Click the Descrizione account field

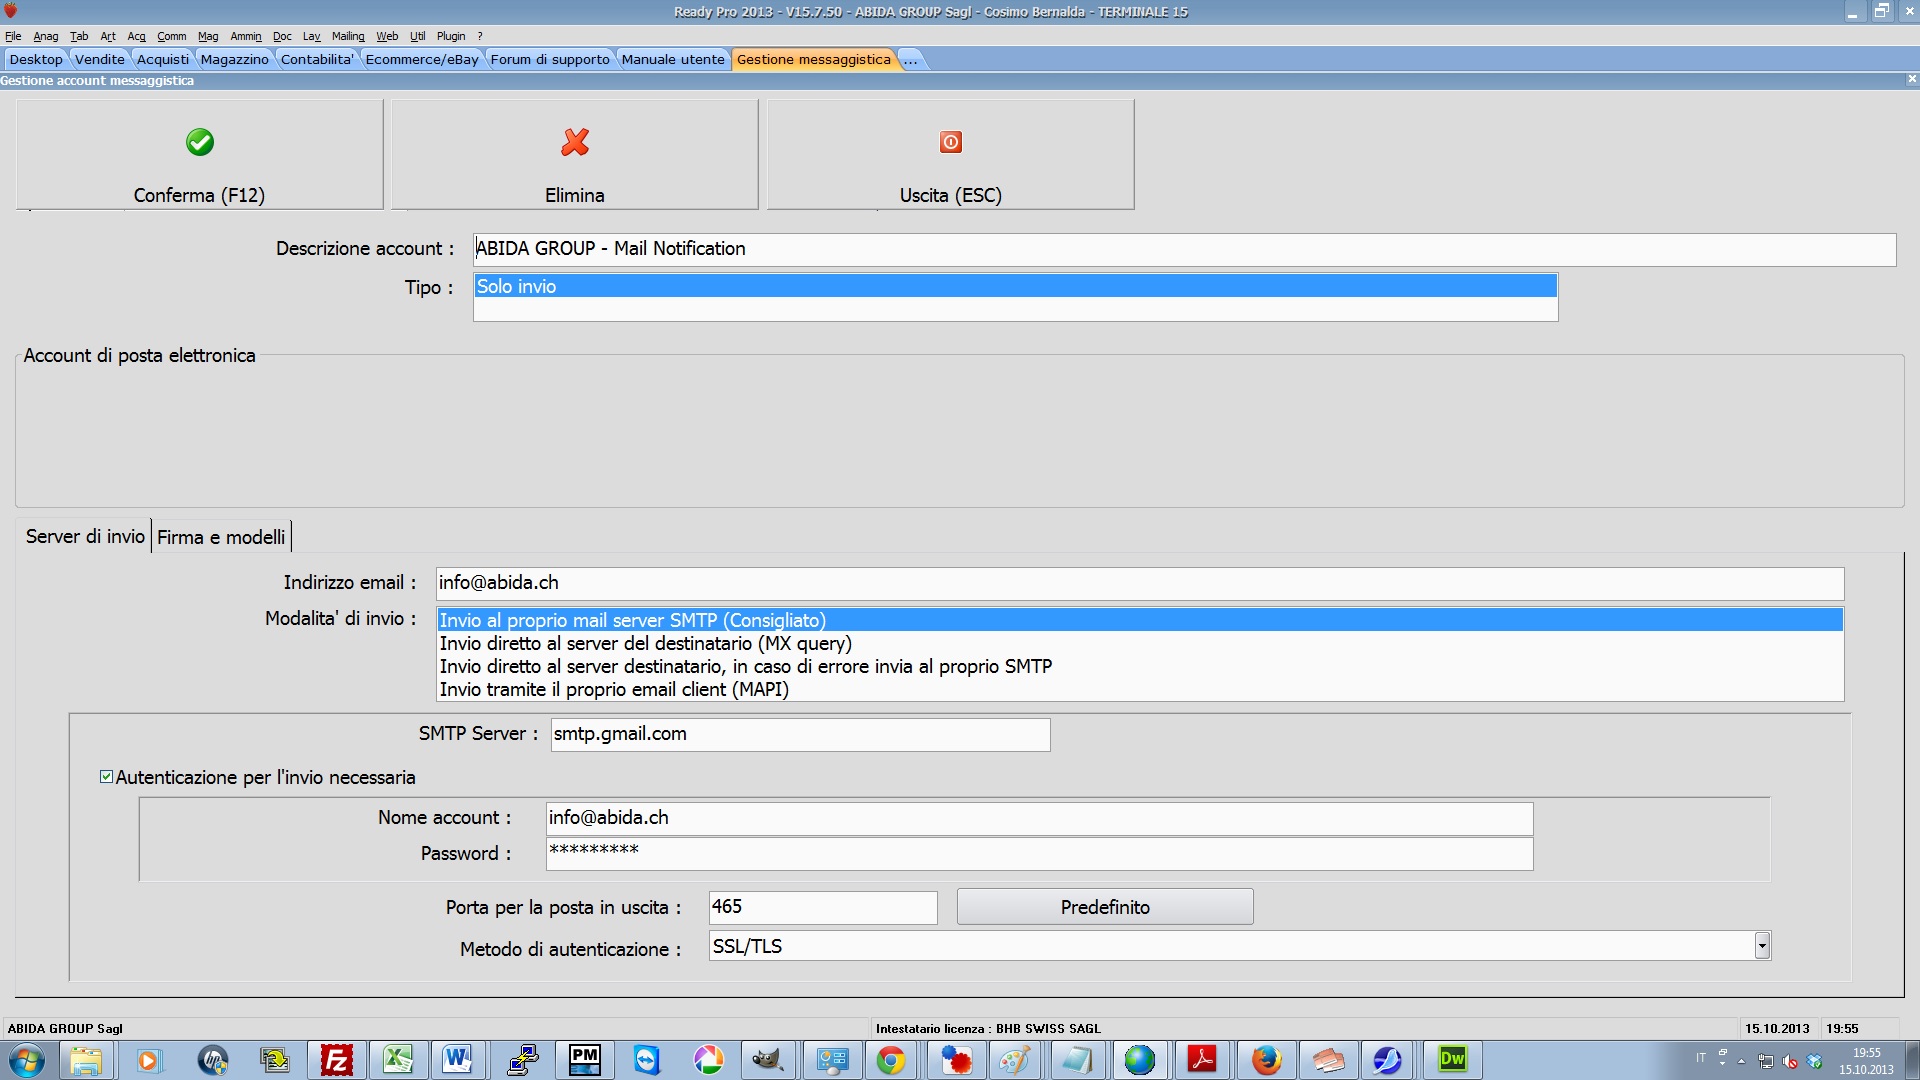[x=1184, y=249]
